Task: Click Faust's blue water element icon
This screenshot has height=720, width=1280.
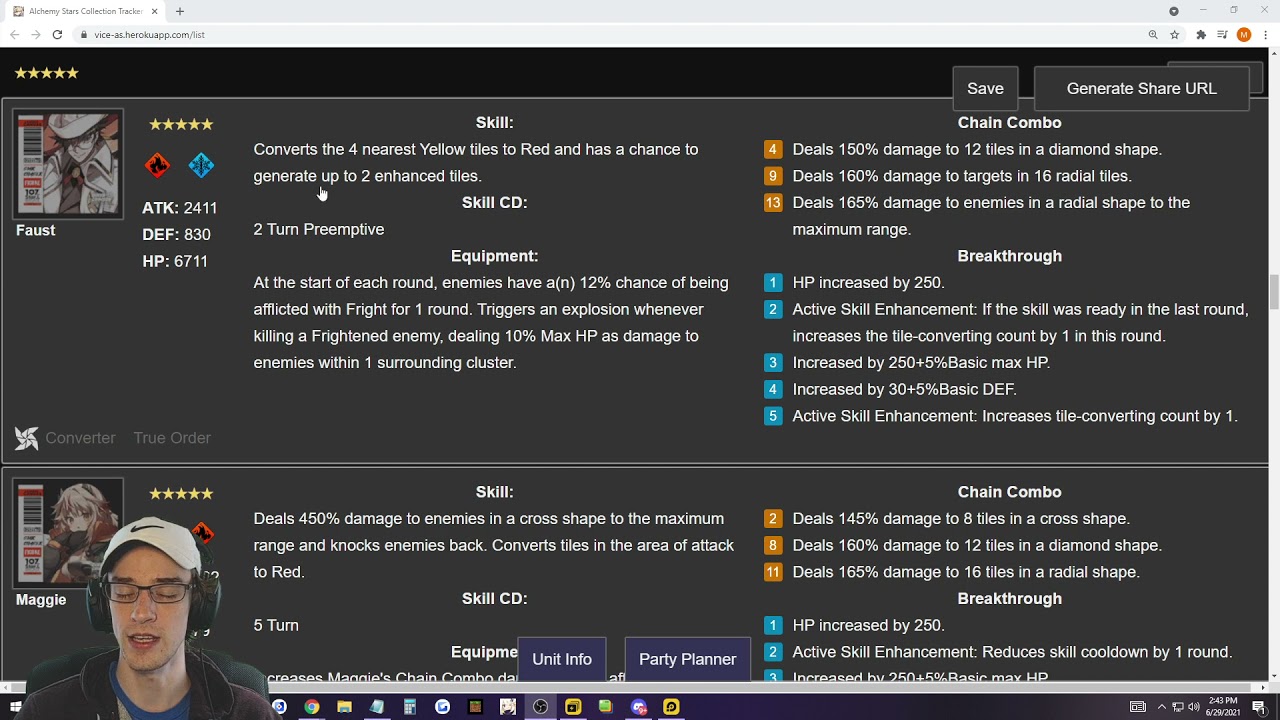Action: point(201,165)
